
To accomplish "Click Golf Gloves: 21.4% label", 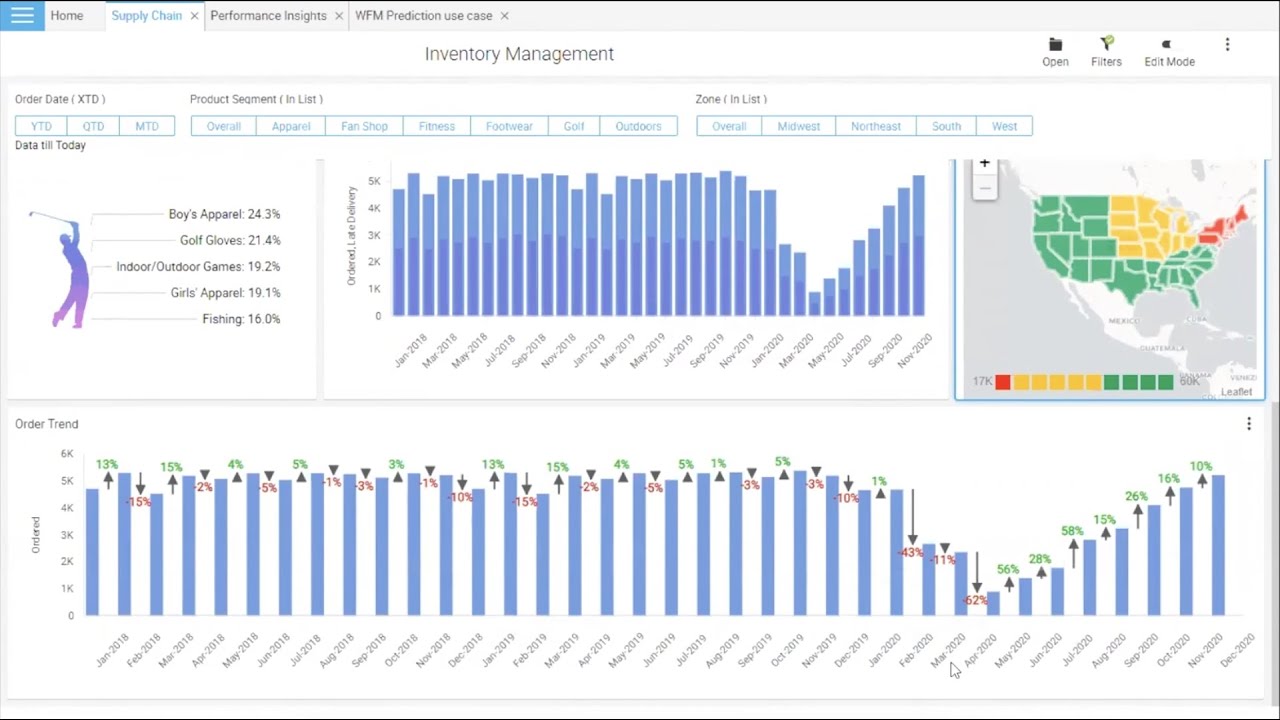I will (230, 240).
